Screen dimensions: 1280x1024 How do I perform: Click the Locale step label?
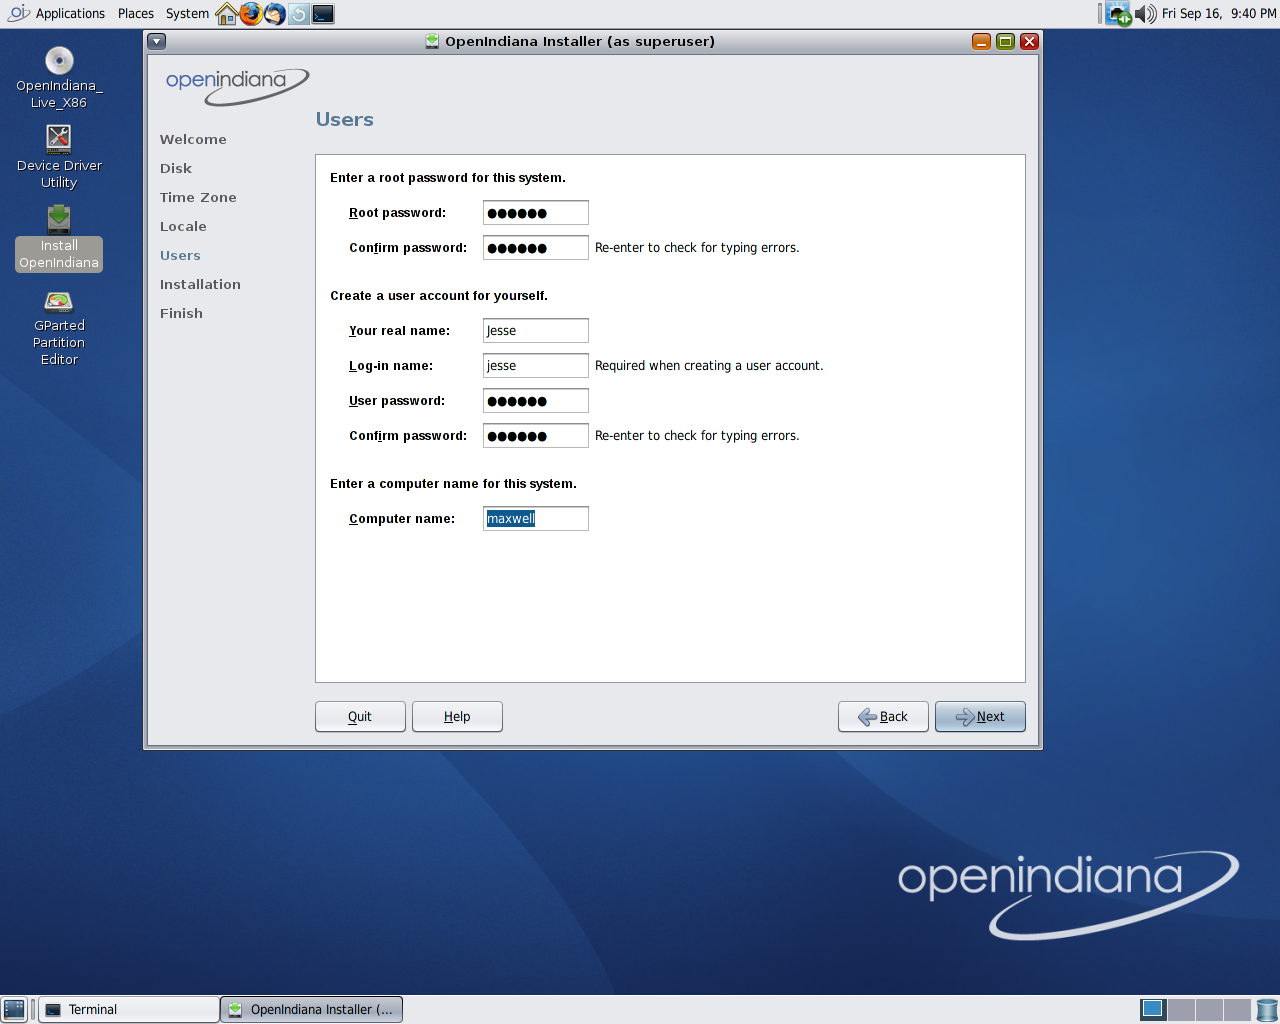[x=183, y=227]
